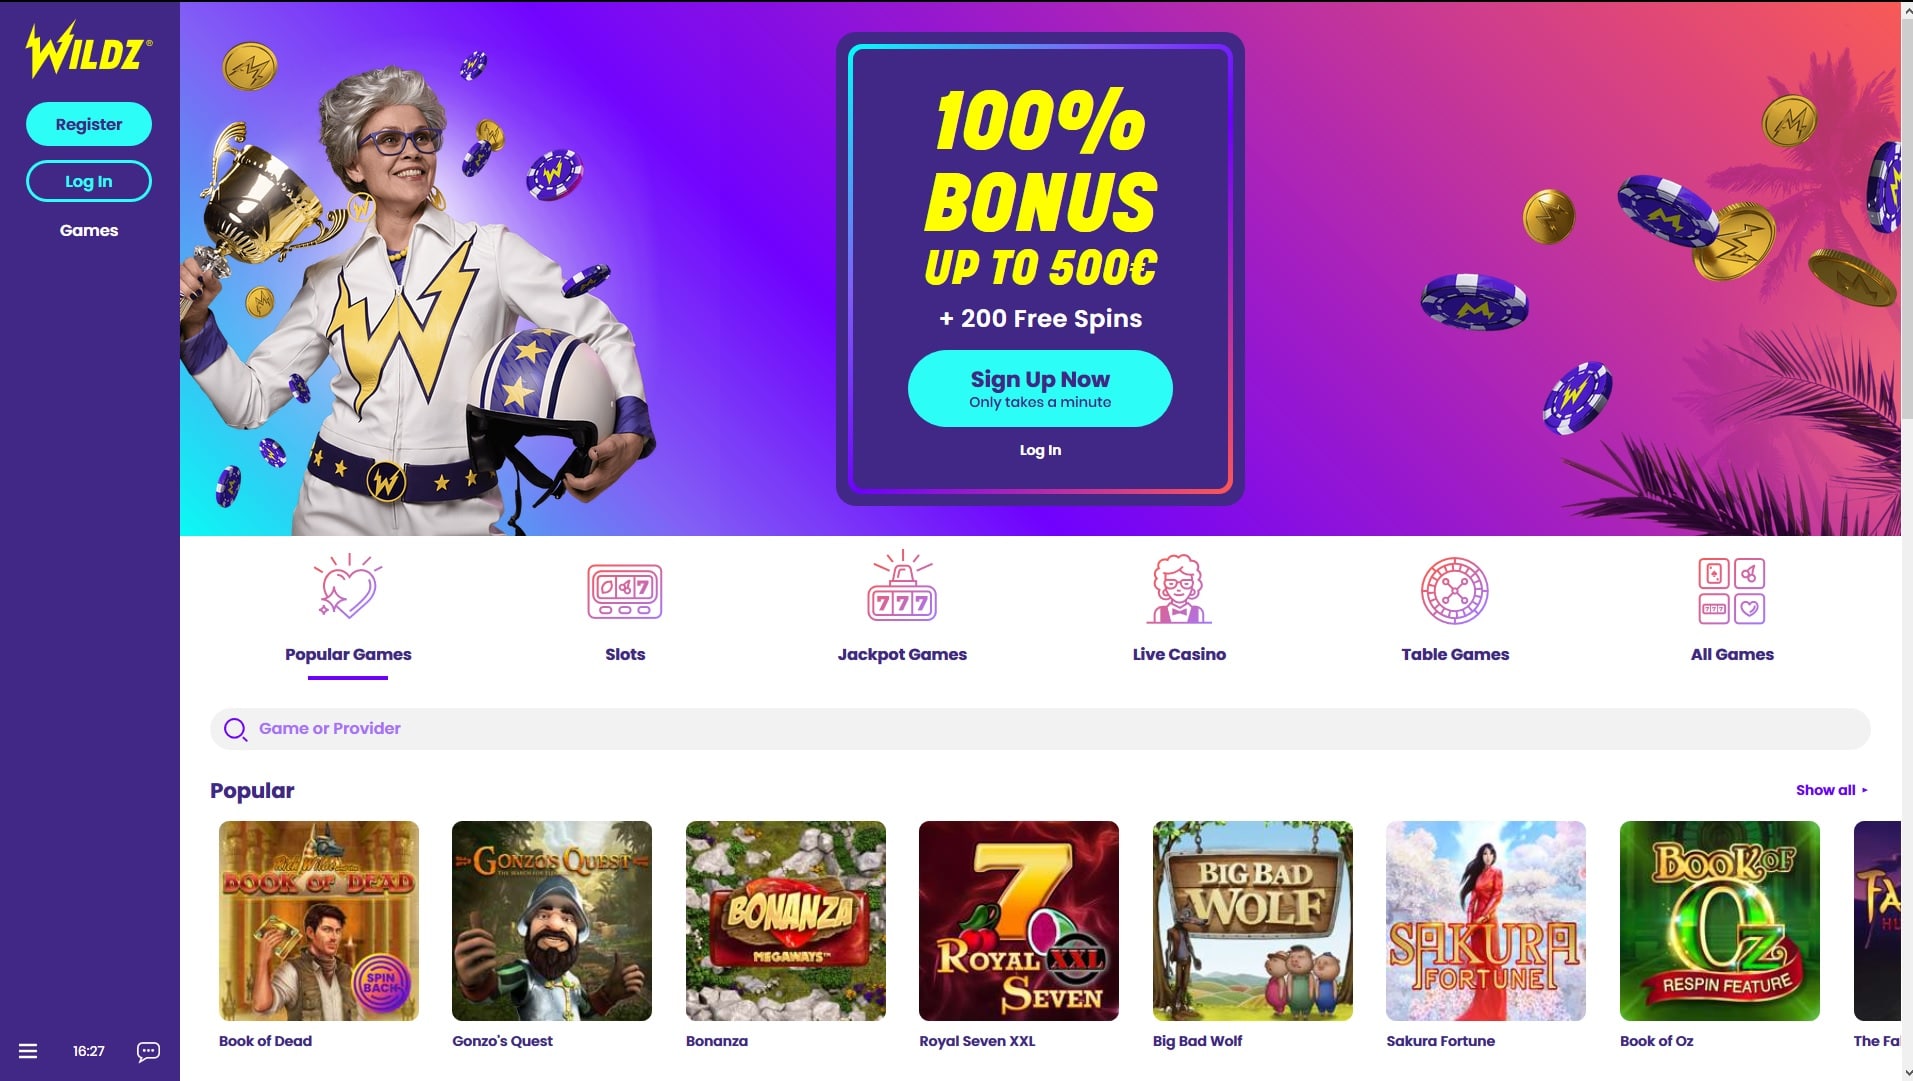Open the Live Casino dealer icon
Image resolution: width=1913 pixels, height=1081 pixels.
tap(1179, 589)
